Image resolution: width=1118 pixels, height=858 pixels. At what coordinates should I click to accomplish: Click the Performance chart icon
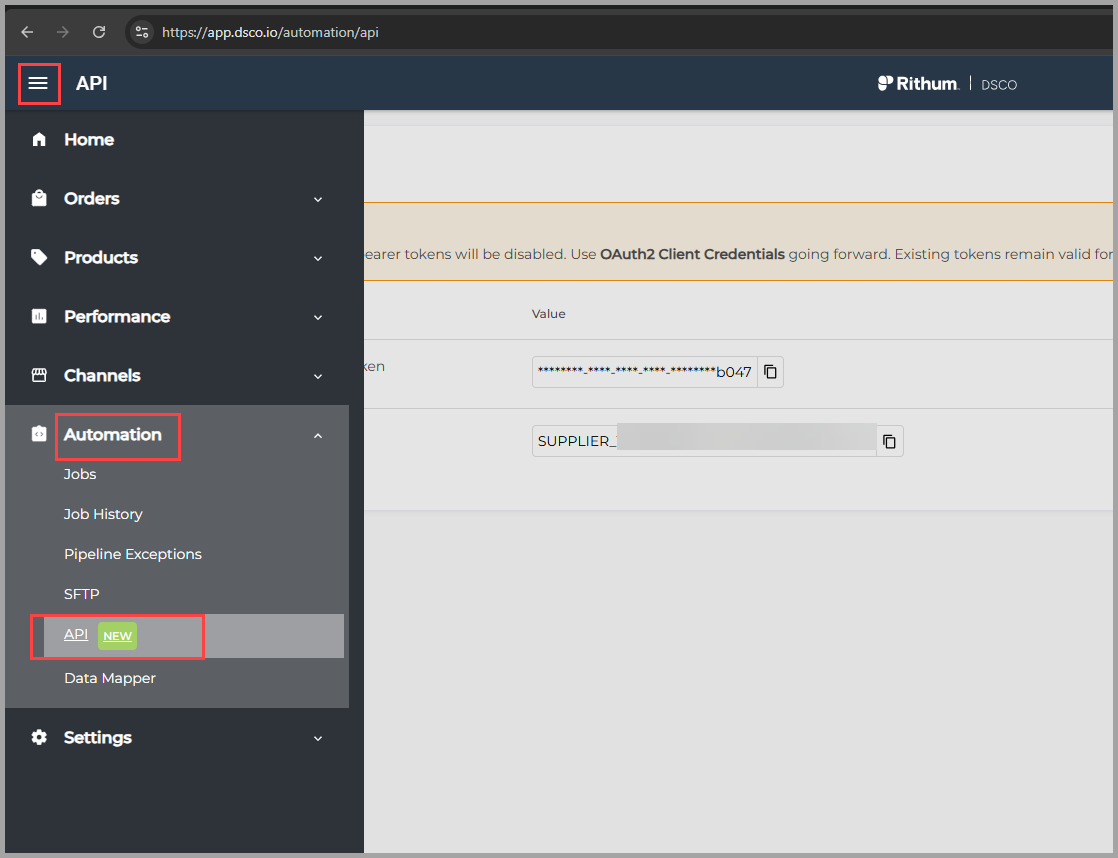[x=39, y=316]
